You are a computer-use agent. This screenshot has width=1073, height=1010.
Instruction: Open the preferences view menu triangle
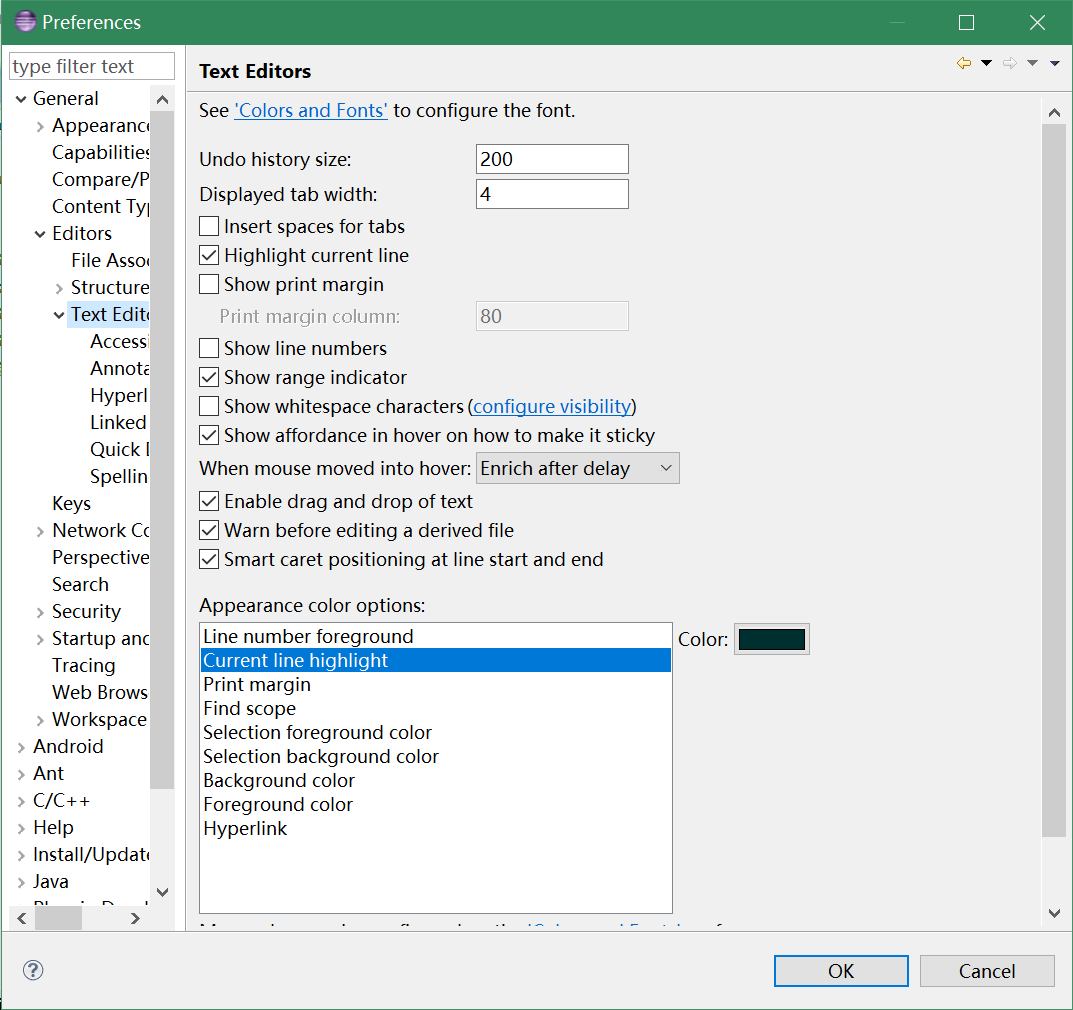click(1055, 64)
